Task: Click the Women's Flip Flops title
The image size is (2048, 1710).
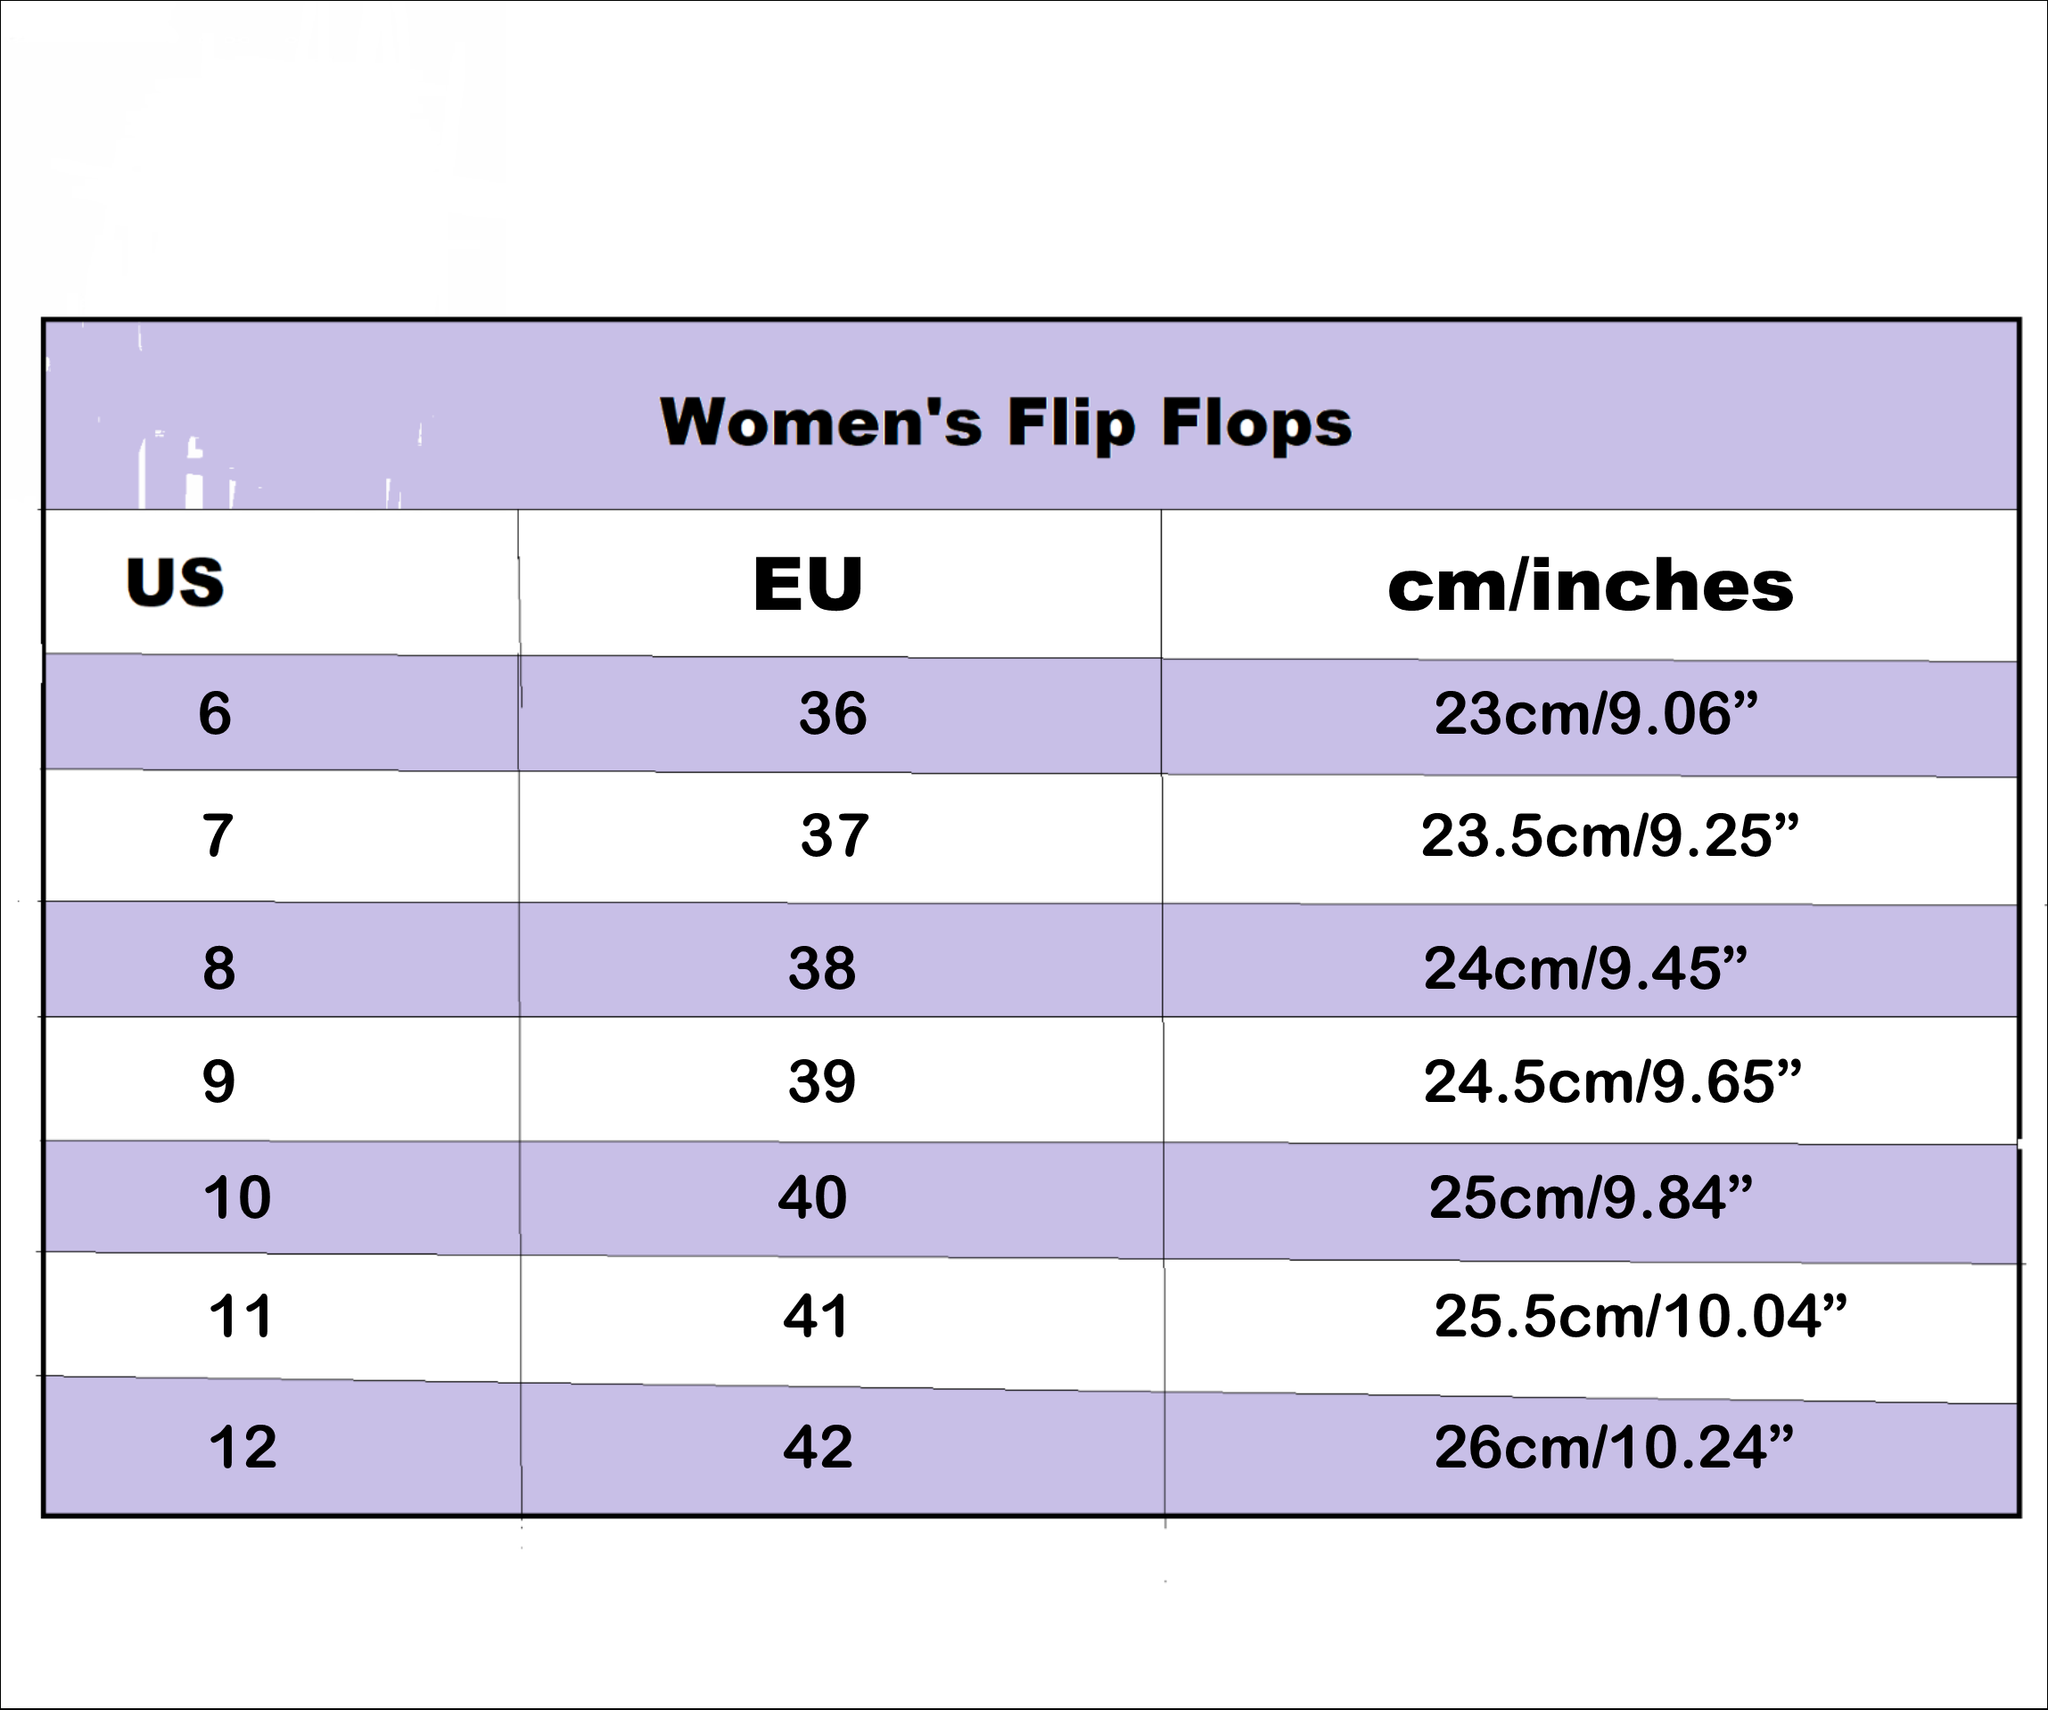Action: pos(1005,423)
